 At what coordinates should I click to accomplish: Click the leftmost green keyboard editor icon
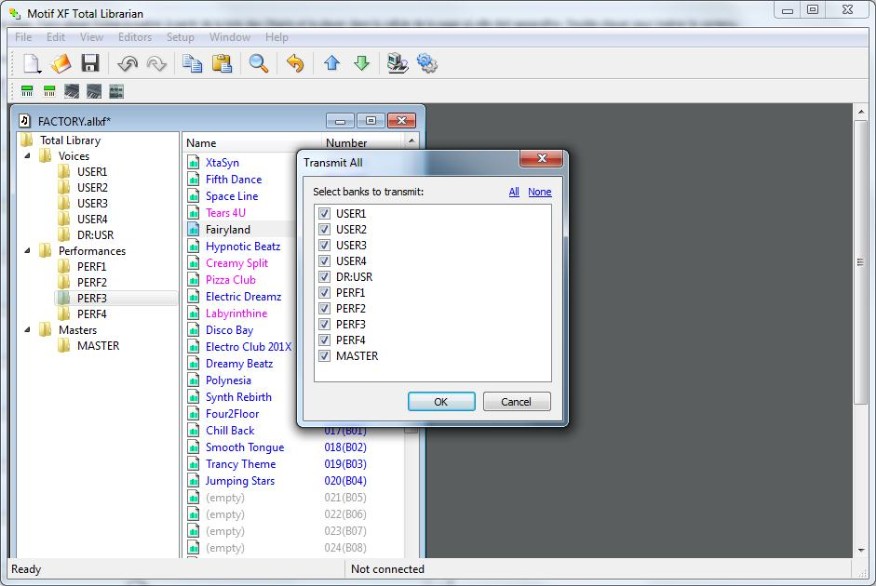click(x=27, y=91)
